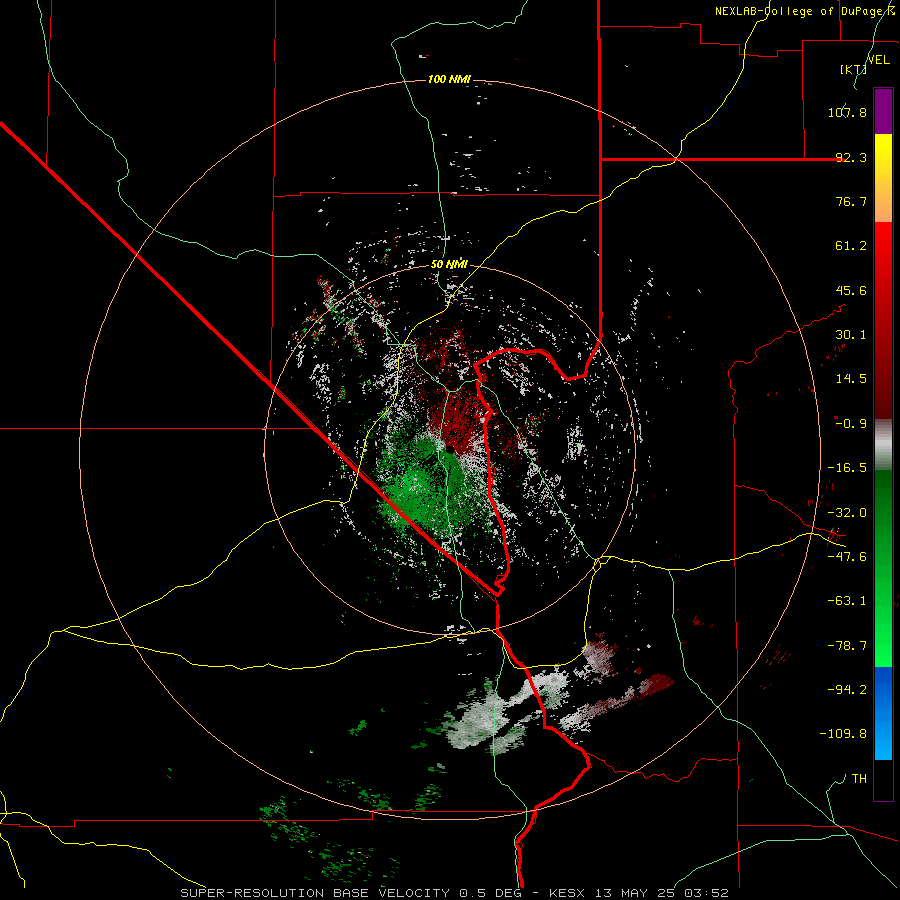Click the 76.7 legend value
900x900 pixels.
(851, 201)
